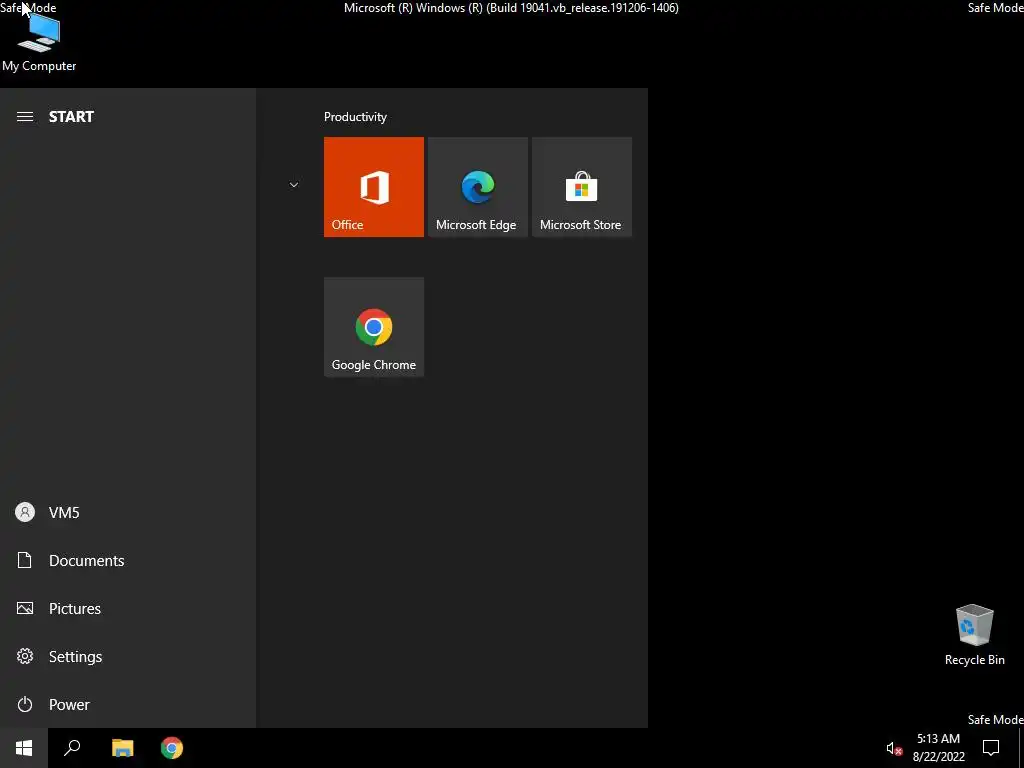Viewport: 1024px width, 768px height.
Task: Open the clock showing 5:13 AM
Action: click(x=938, y=748)
